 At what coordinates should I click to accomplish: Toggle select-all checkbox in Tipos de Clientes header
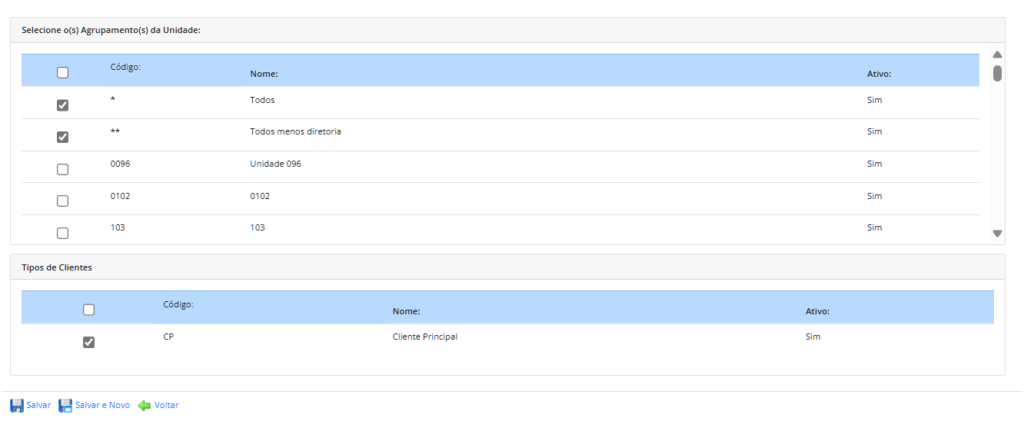89,310
